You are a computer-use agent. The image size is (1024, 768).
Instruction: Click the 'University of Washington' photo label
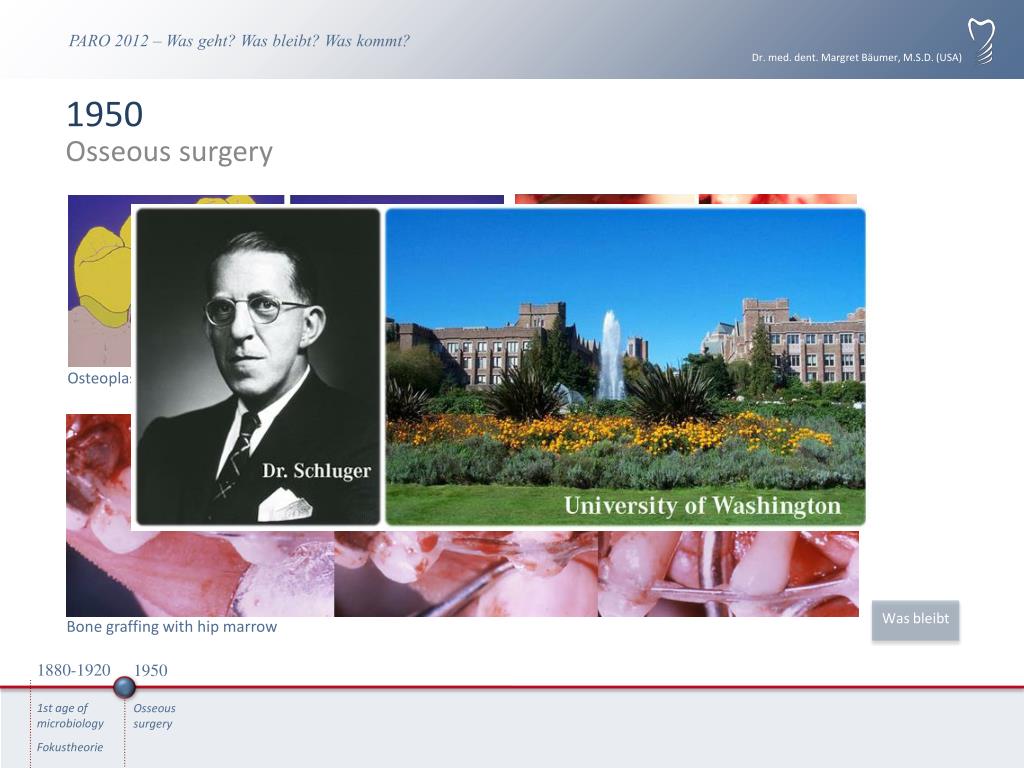702,505
